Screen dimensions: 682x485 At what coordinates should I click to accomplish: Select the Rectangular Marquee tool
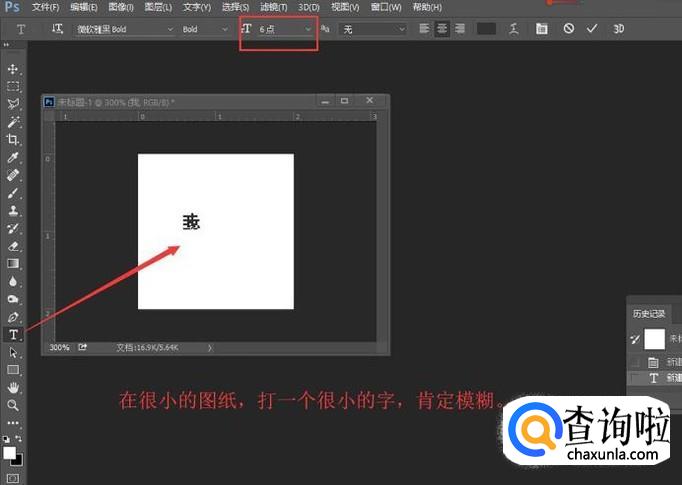point(13,87)
